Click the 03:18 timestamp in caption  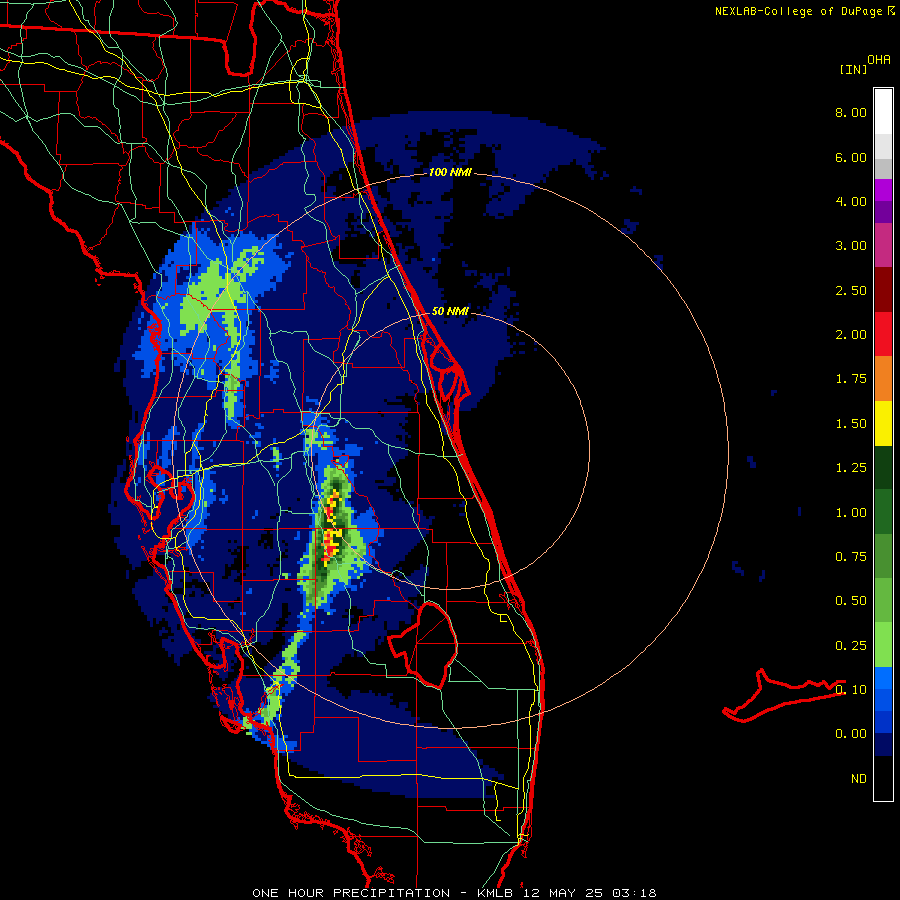point(634,893)
